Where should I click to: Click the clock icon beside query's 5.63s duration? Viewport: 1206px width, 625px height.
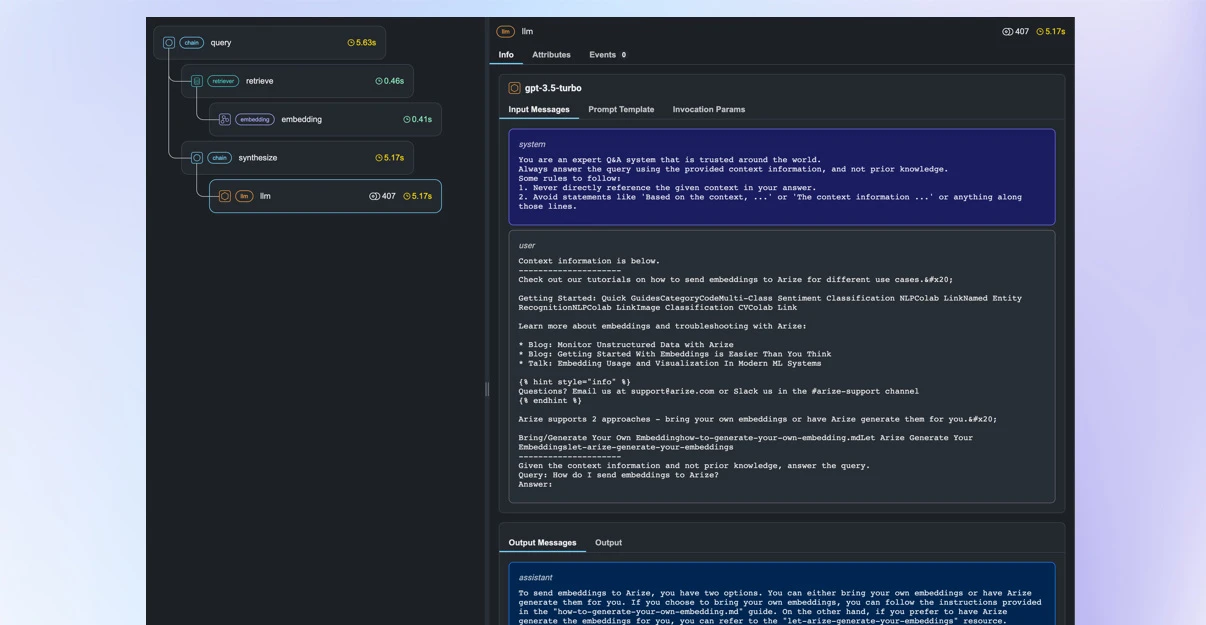[351, 42]
